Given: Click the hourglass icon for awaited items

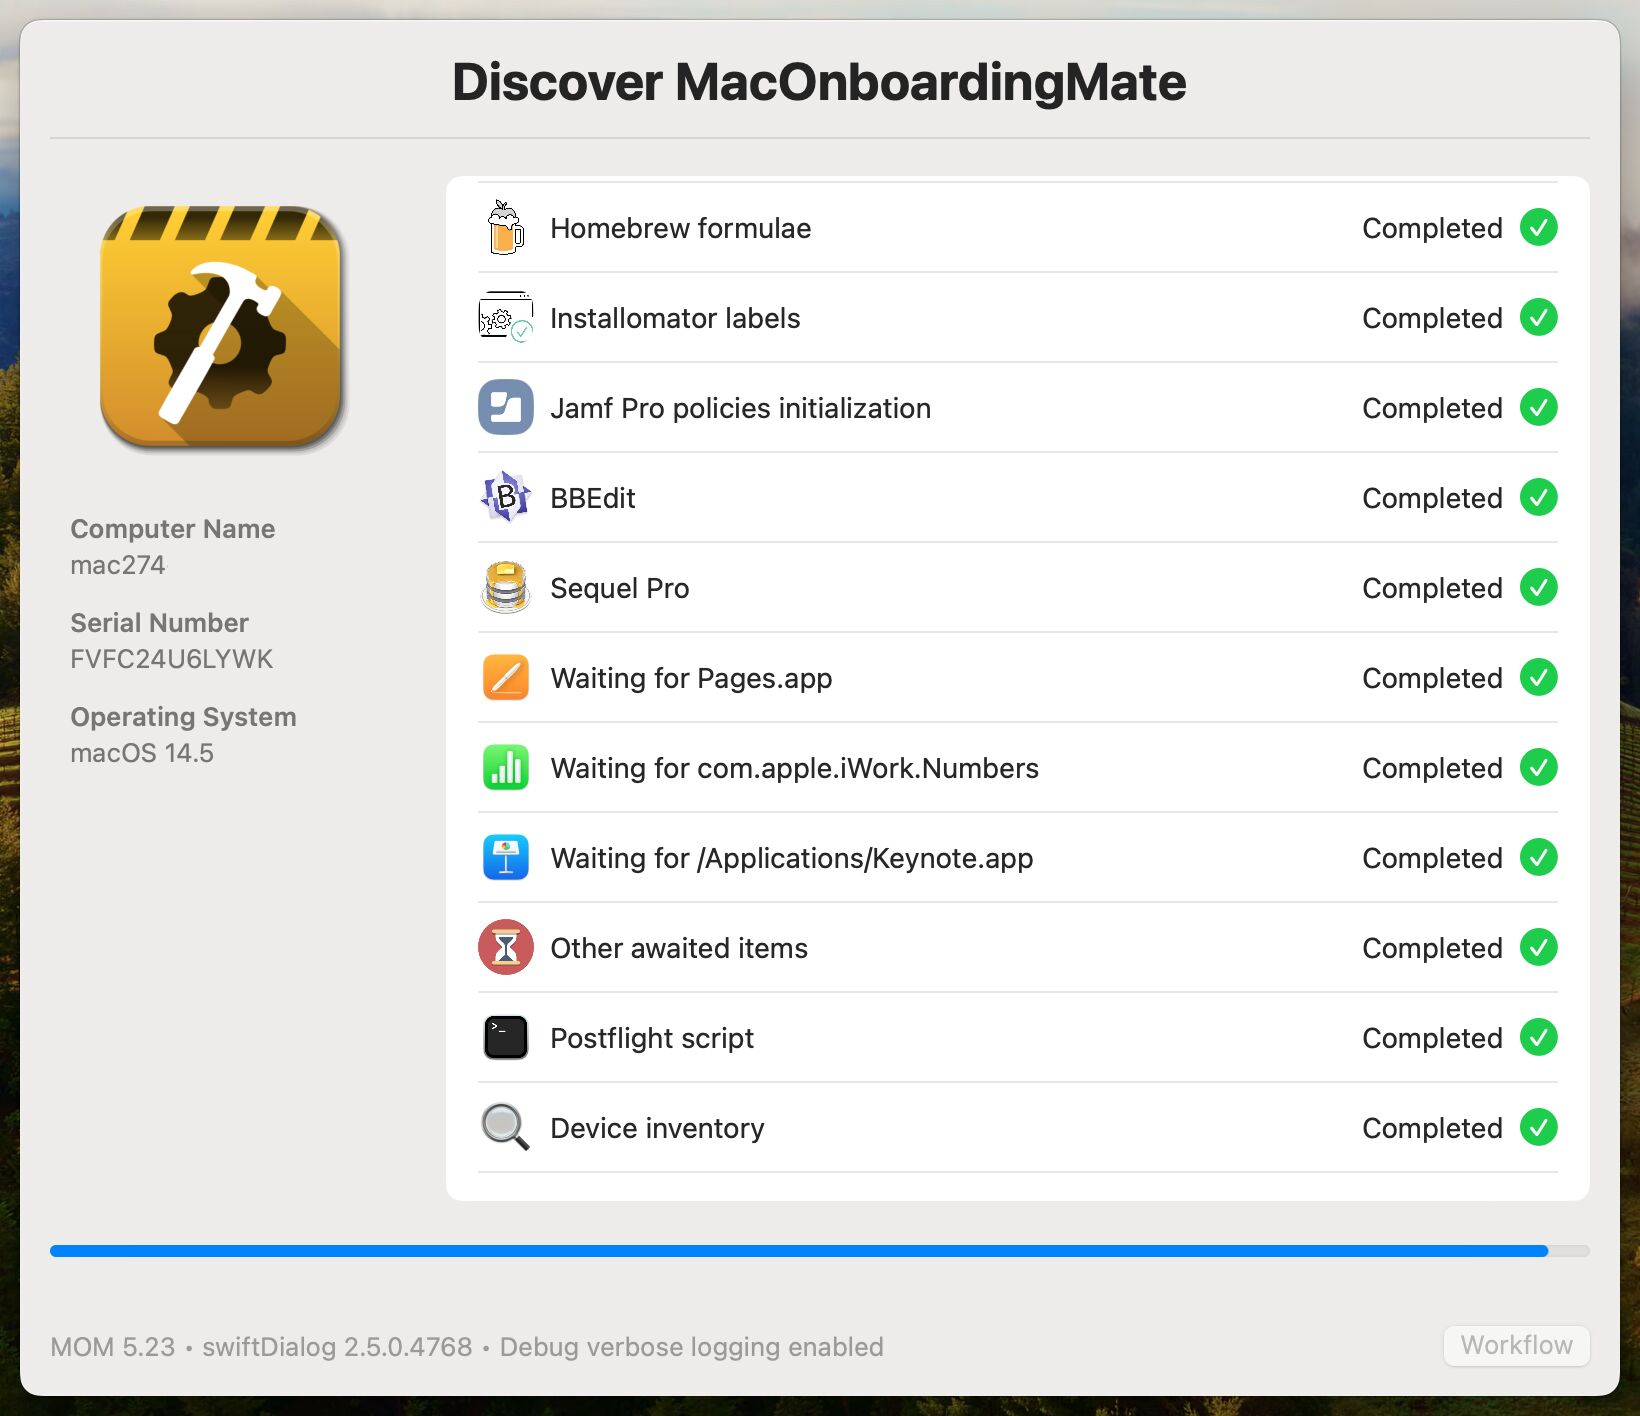Looking at the screenshot, I should coord(505,947).
